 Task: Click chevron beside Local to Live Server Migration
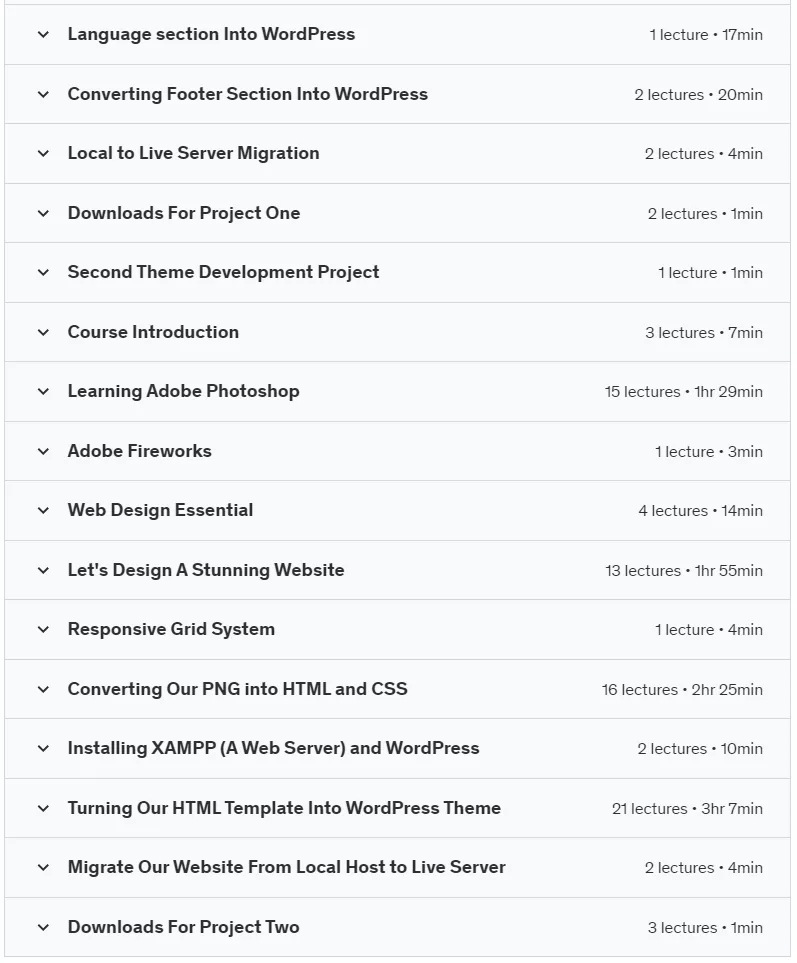[x=43, y=154]
